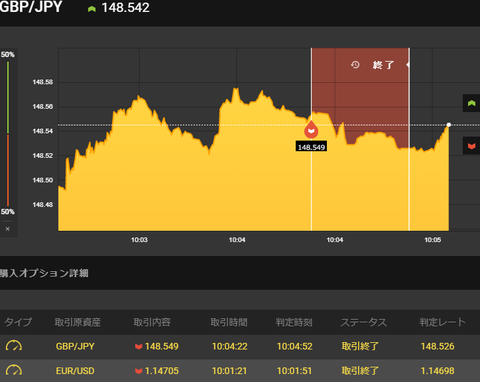Click the red entry marker on chart
The image size is (480, 382).
coord(311,130)
